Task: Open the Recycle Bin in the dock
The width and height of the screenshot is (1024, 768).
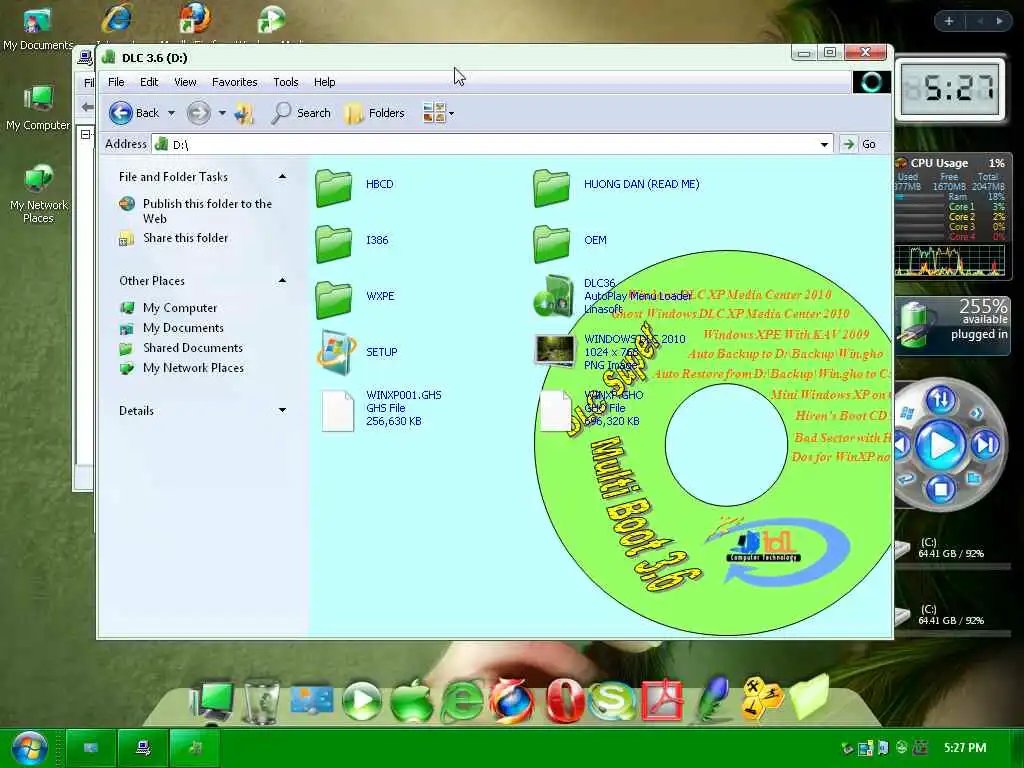Action: click(x=261, y=701)
